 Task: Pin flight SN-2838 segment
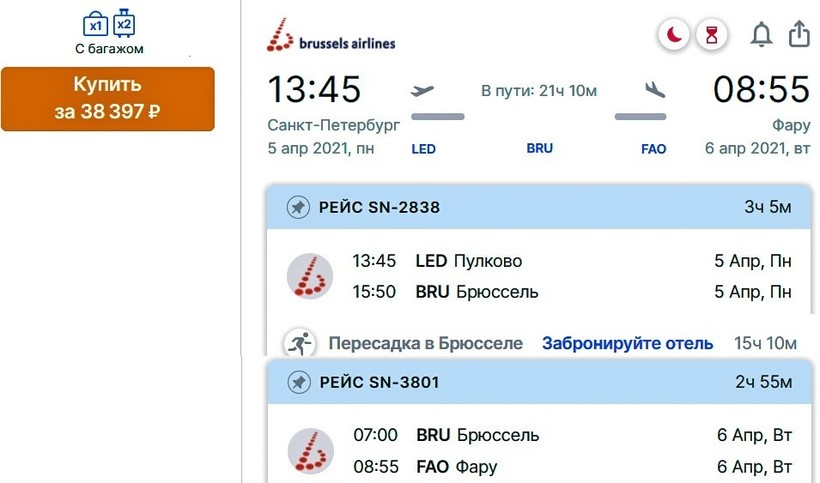297,208
